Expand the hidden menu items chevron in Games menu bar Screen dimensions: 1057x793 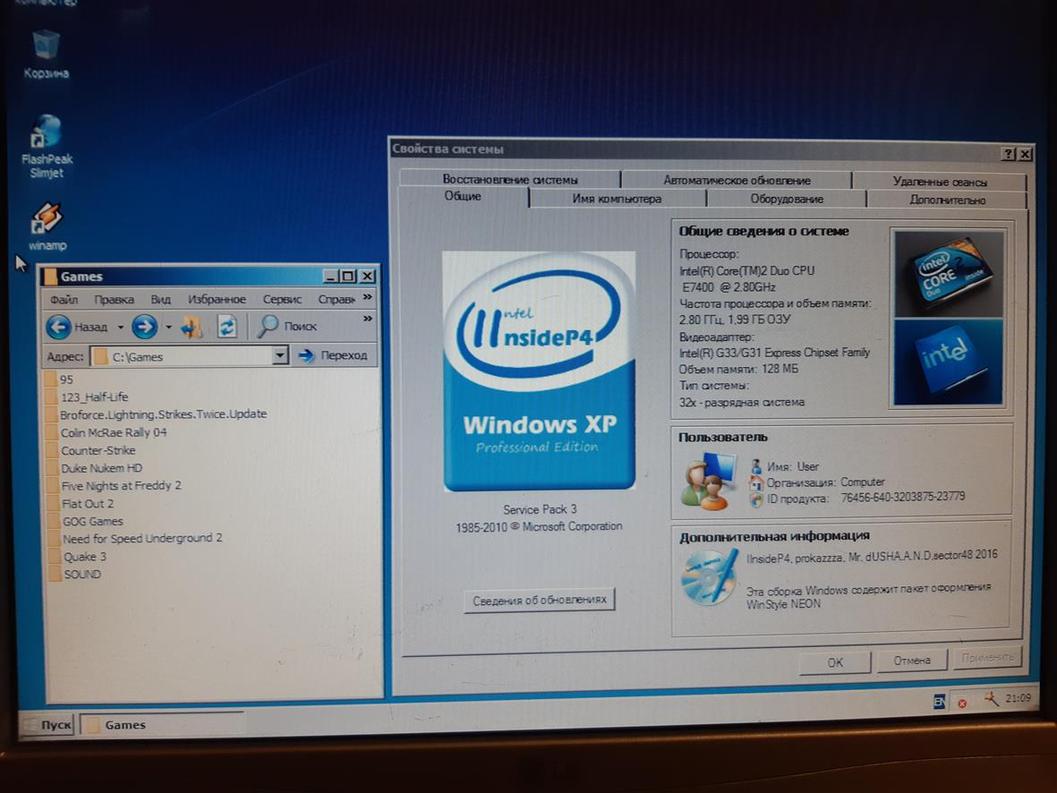[367, 297]
